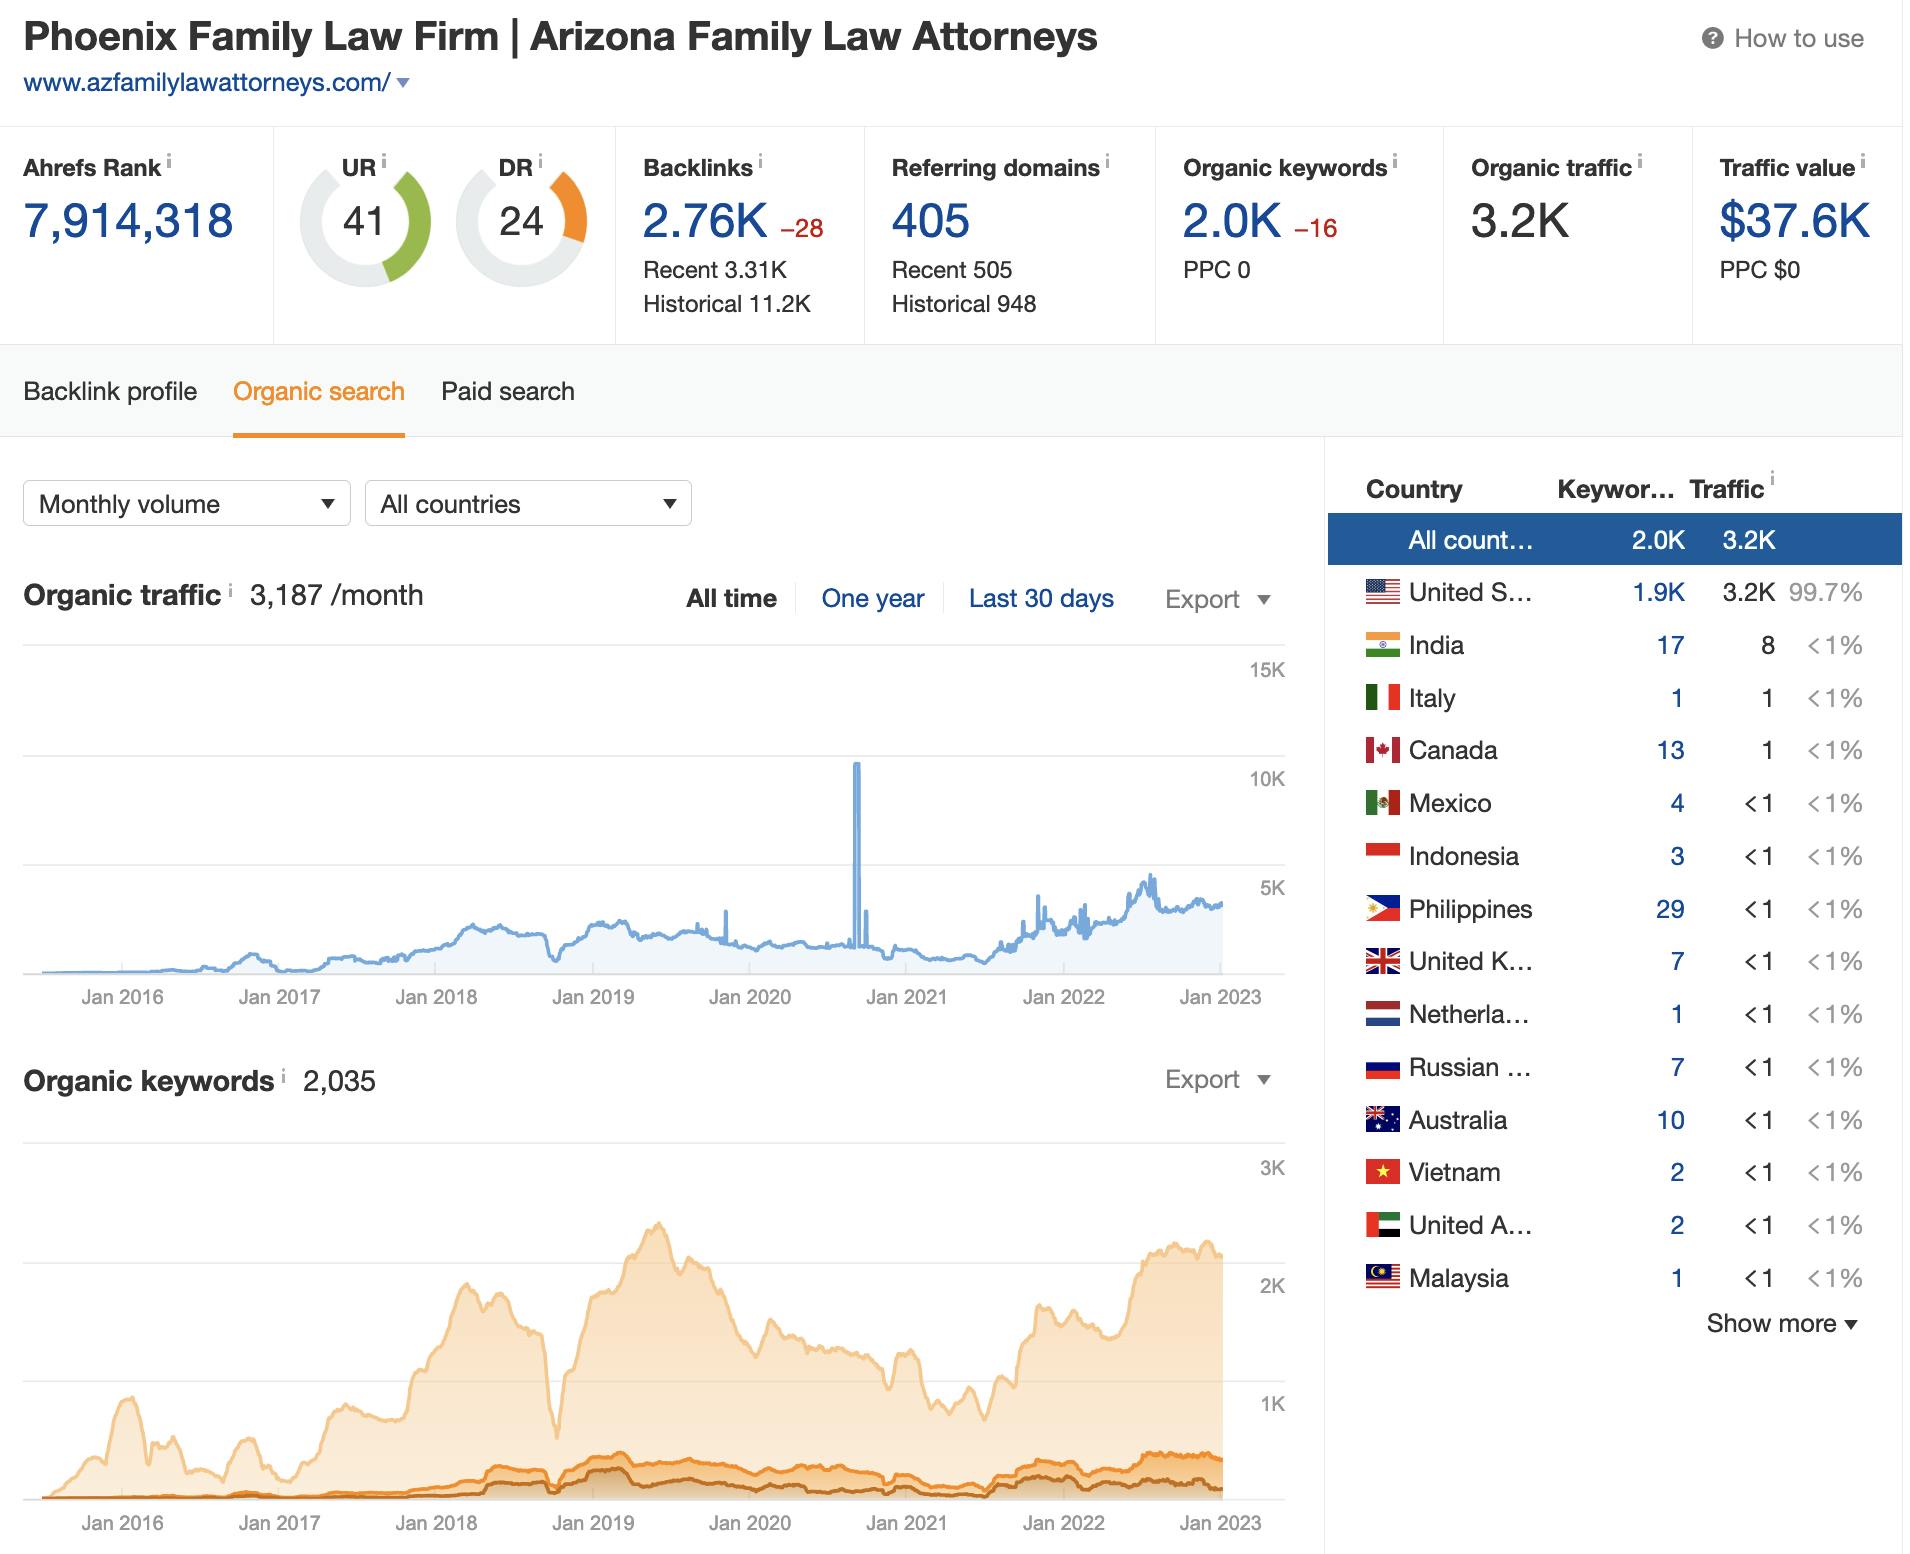
Task: Click the Netherlands flag icon
Action: [x=1382, y=1014]
